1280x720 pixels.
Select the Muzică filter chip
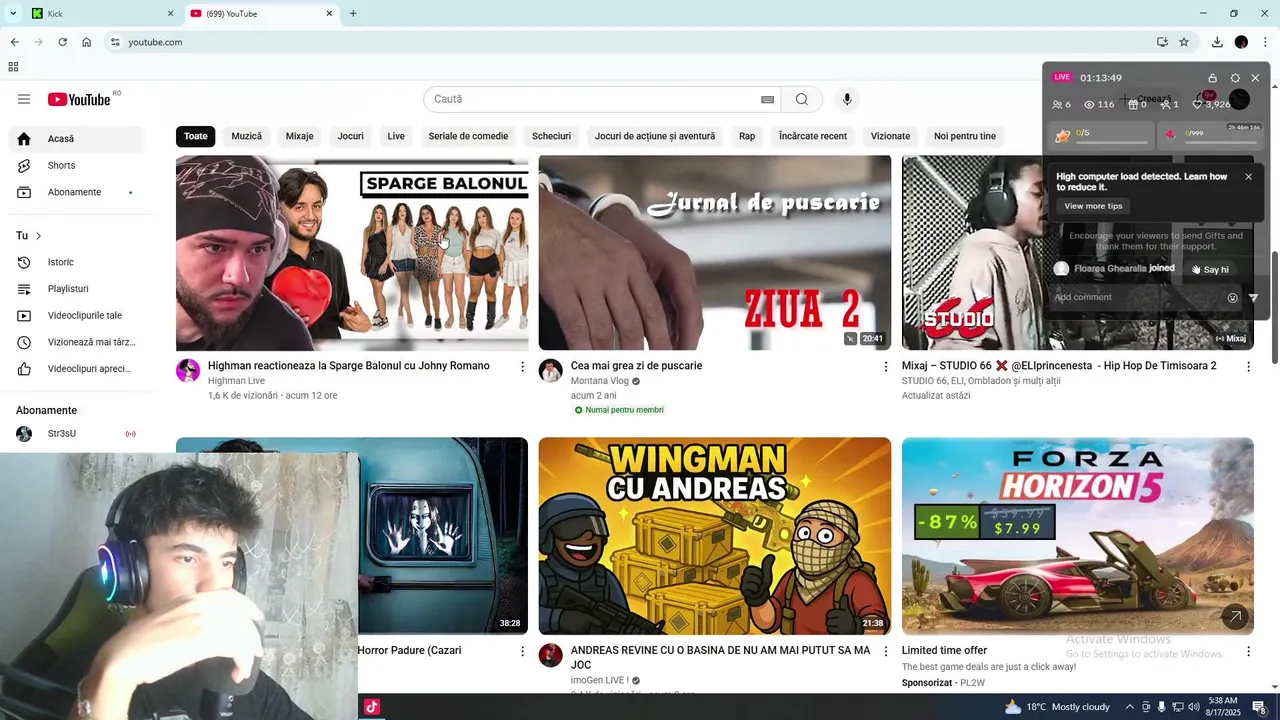click(247, 136)
